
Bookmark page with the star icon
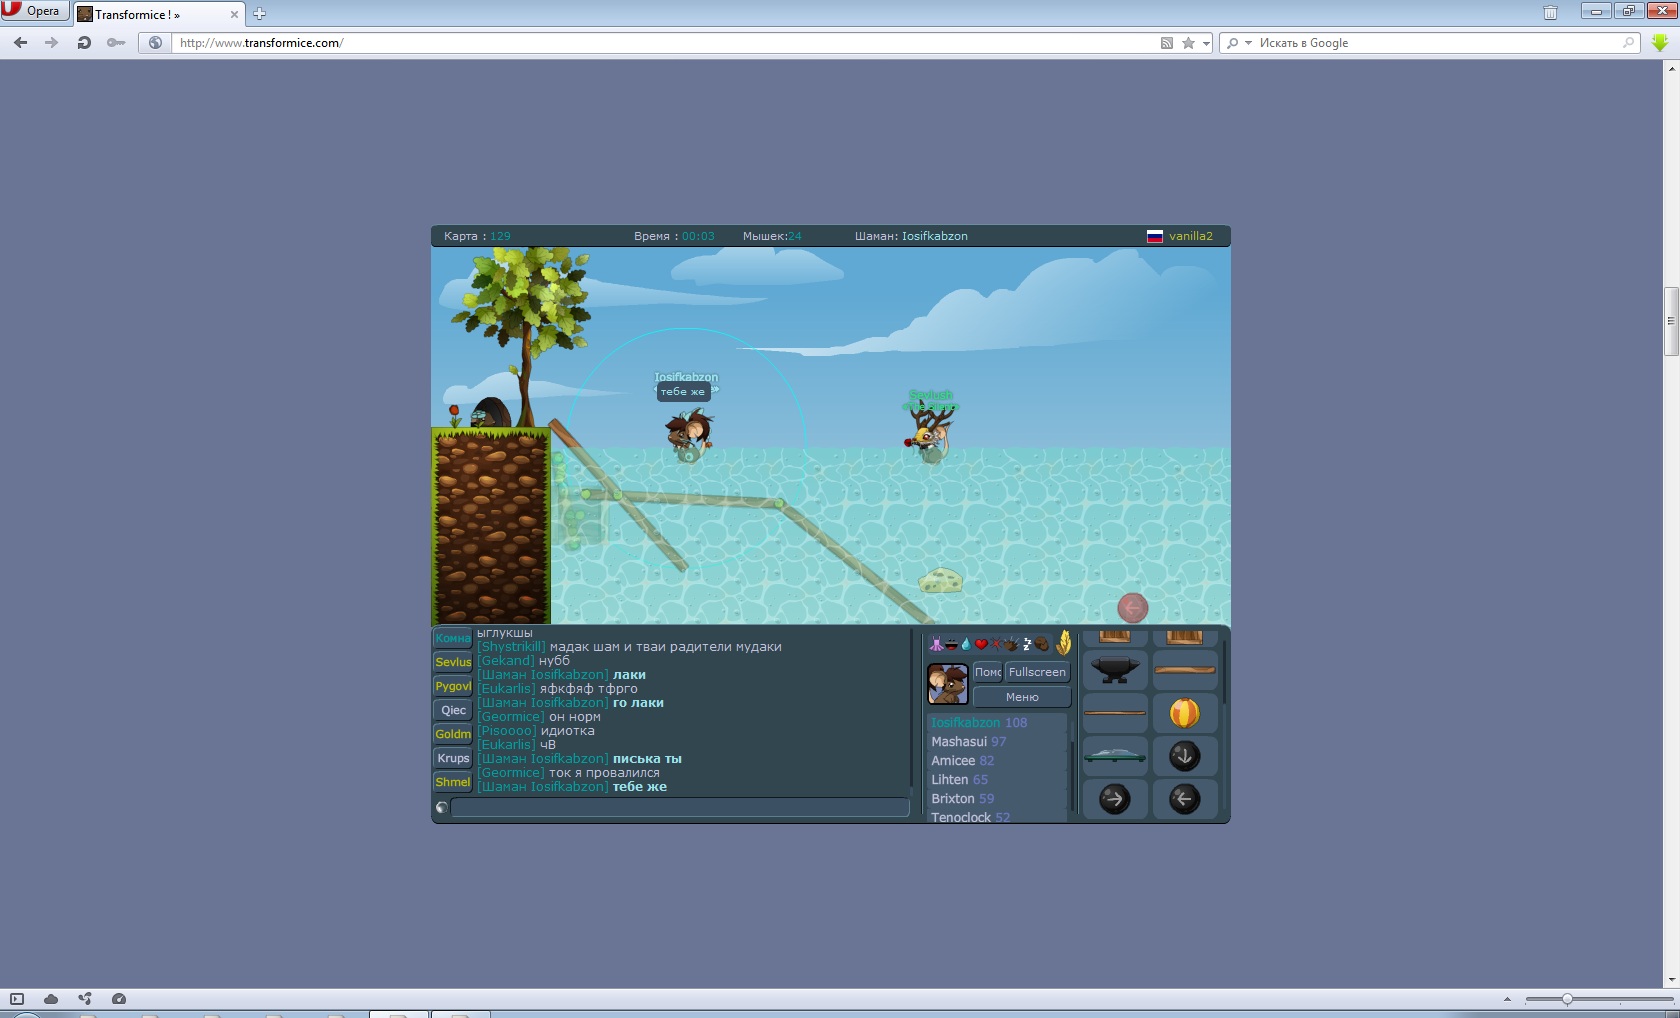point(1188,43)
